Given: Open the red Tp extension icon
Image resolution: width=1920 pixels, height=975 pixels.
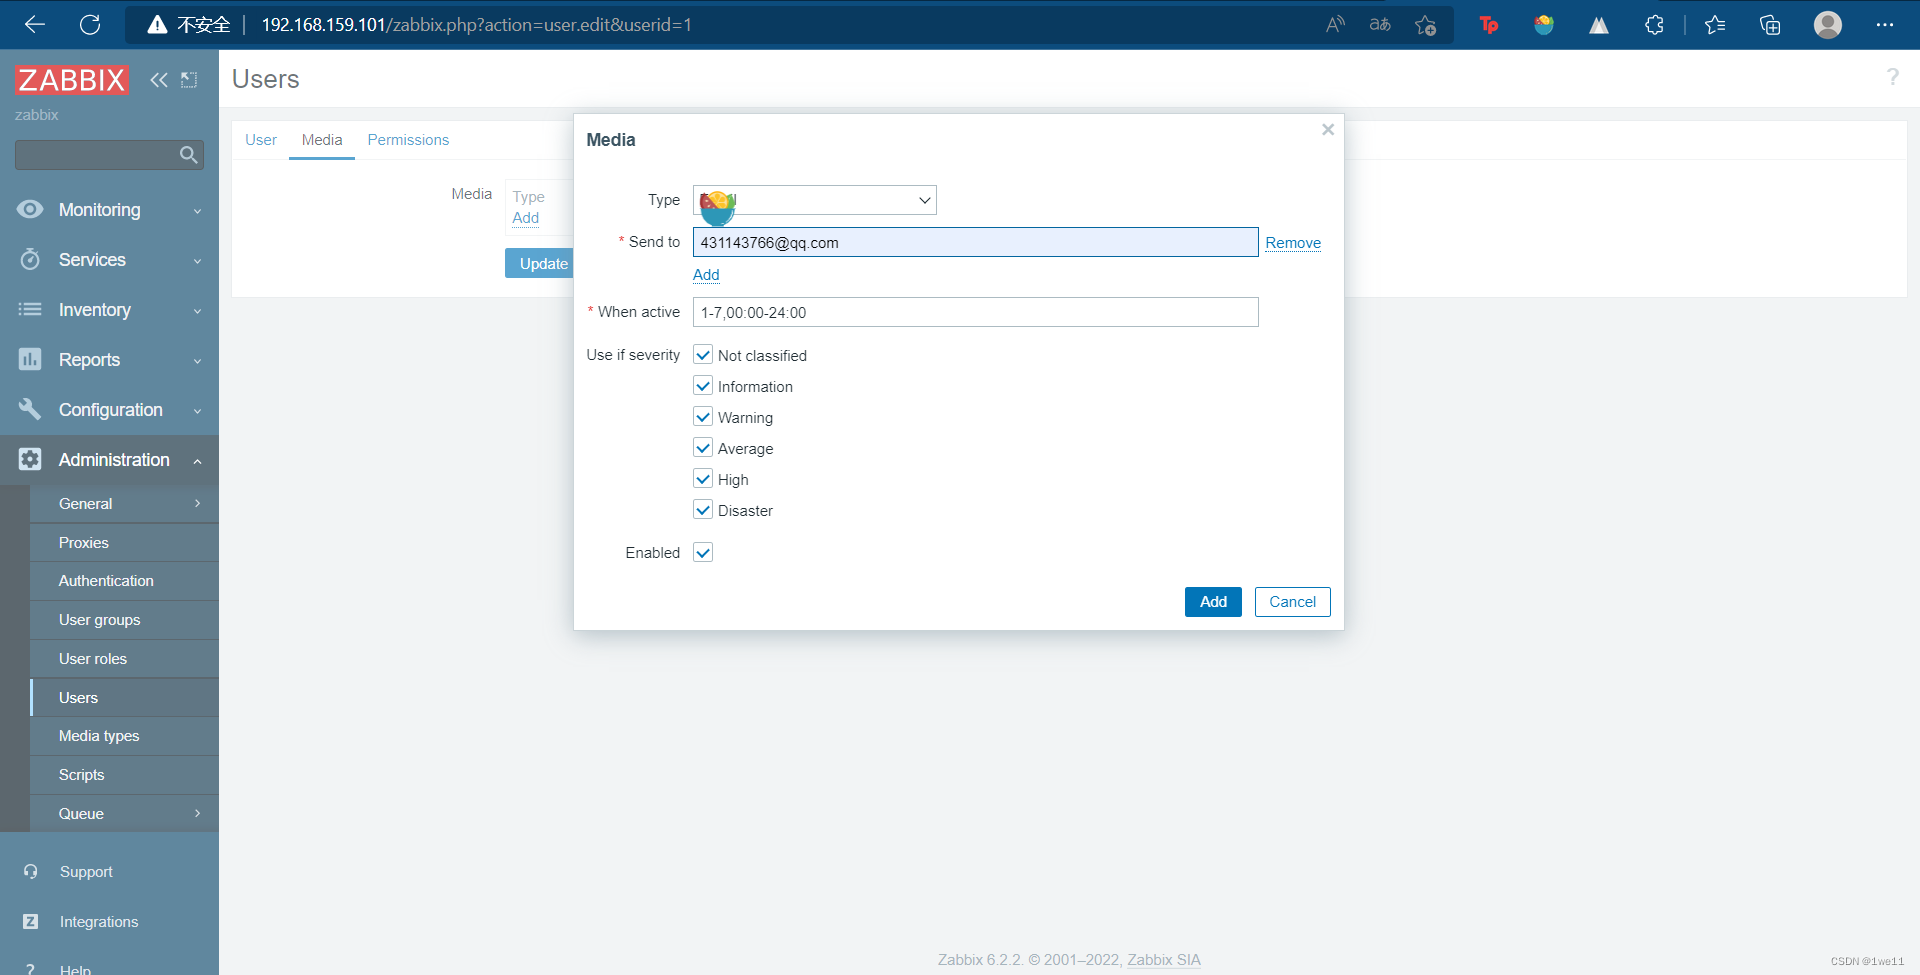Looking at the screenshot, I should pos(1489,25).
